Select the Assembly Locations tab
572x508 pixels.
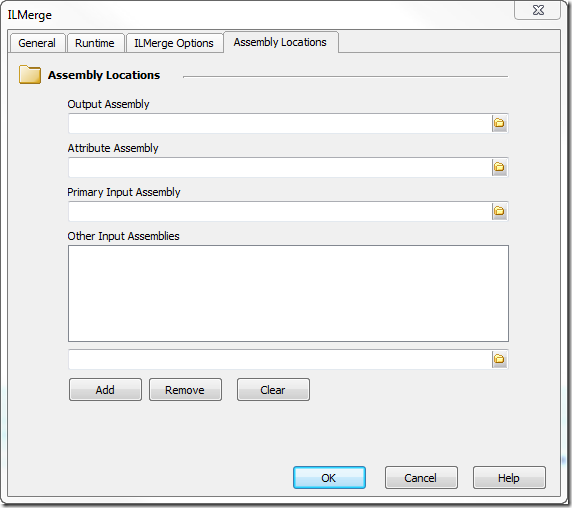point(280,42)
